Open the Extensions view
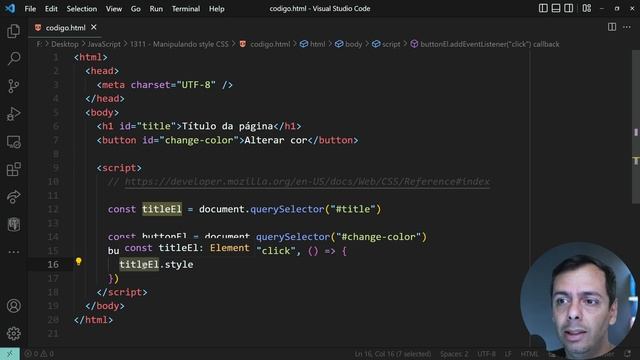Viewport: 640px width, 360px height. tap(13, 169)
